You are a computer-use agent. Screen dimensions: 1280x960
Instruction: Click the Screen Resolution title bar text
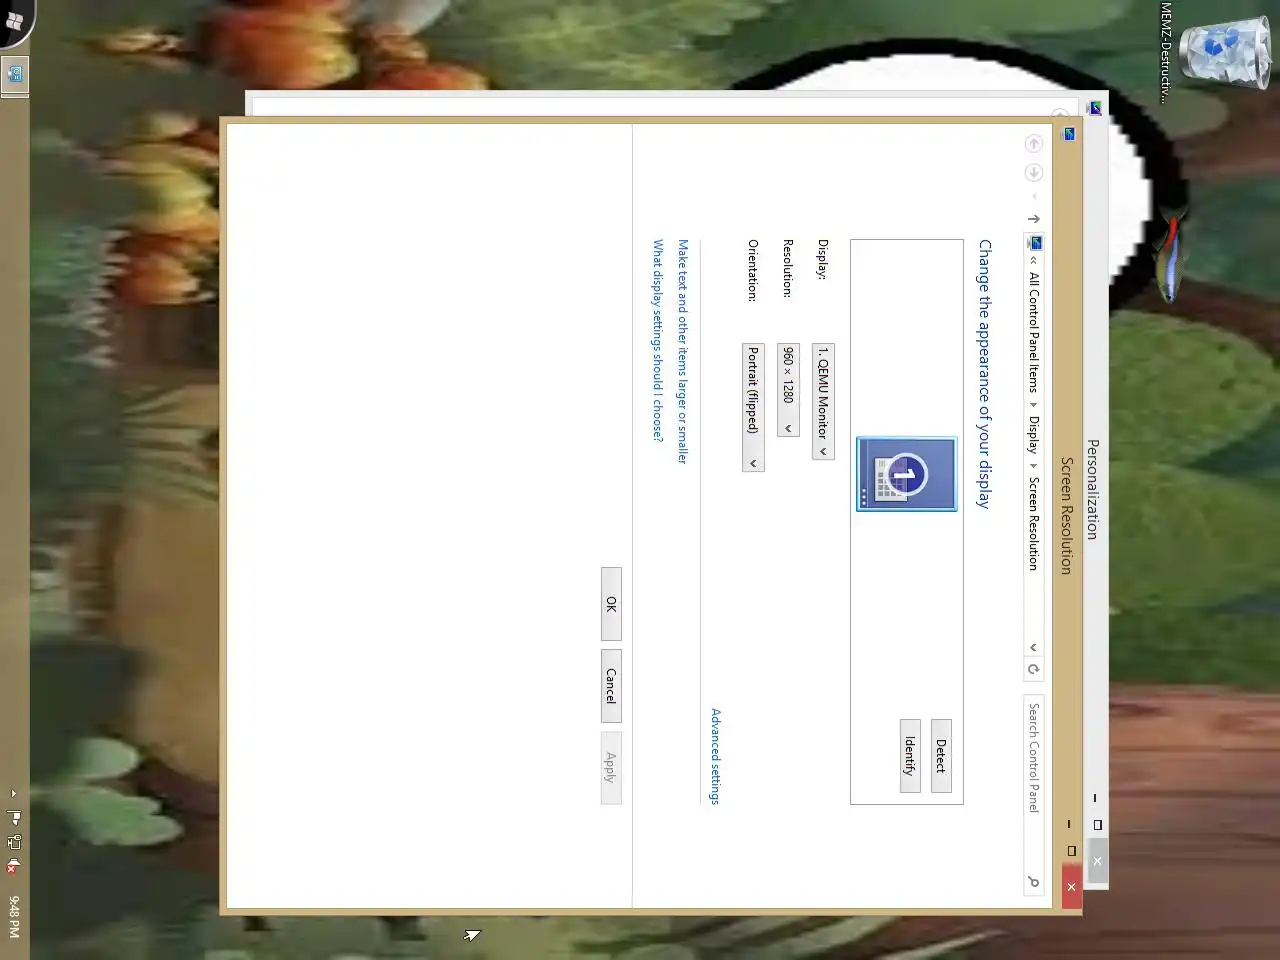[1067, 516]
